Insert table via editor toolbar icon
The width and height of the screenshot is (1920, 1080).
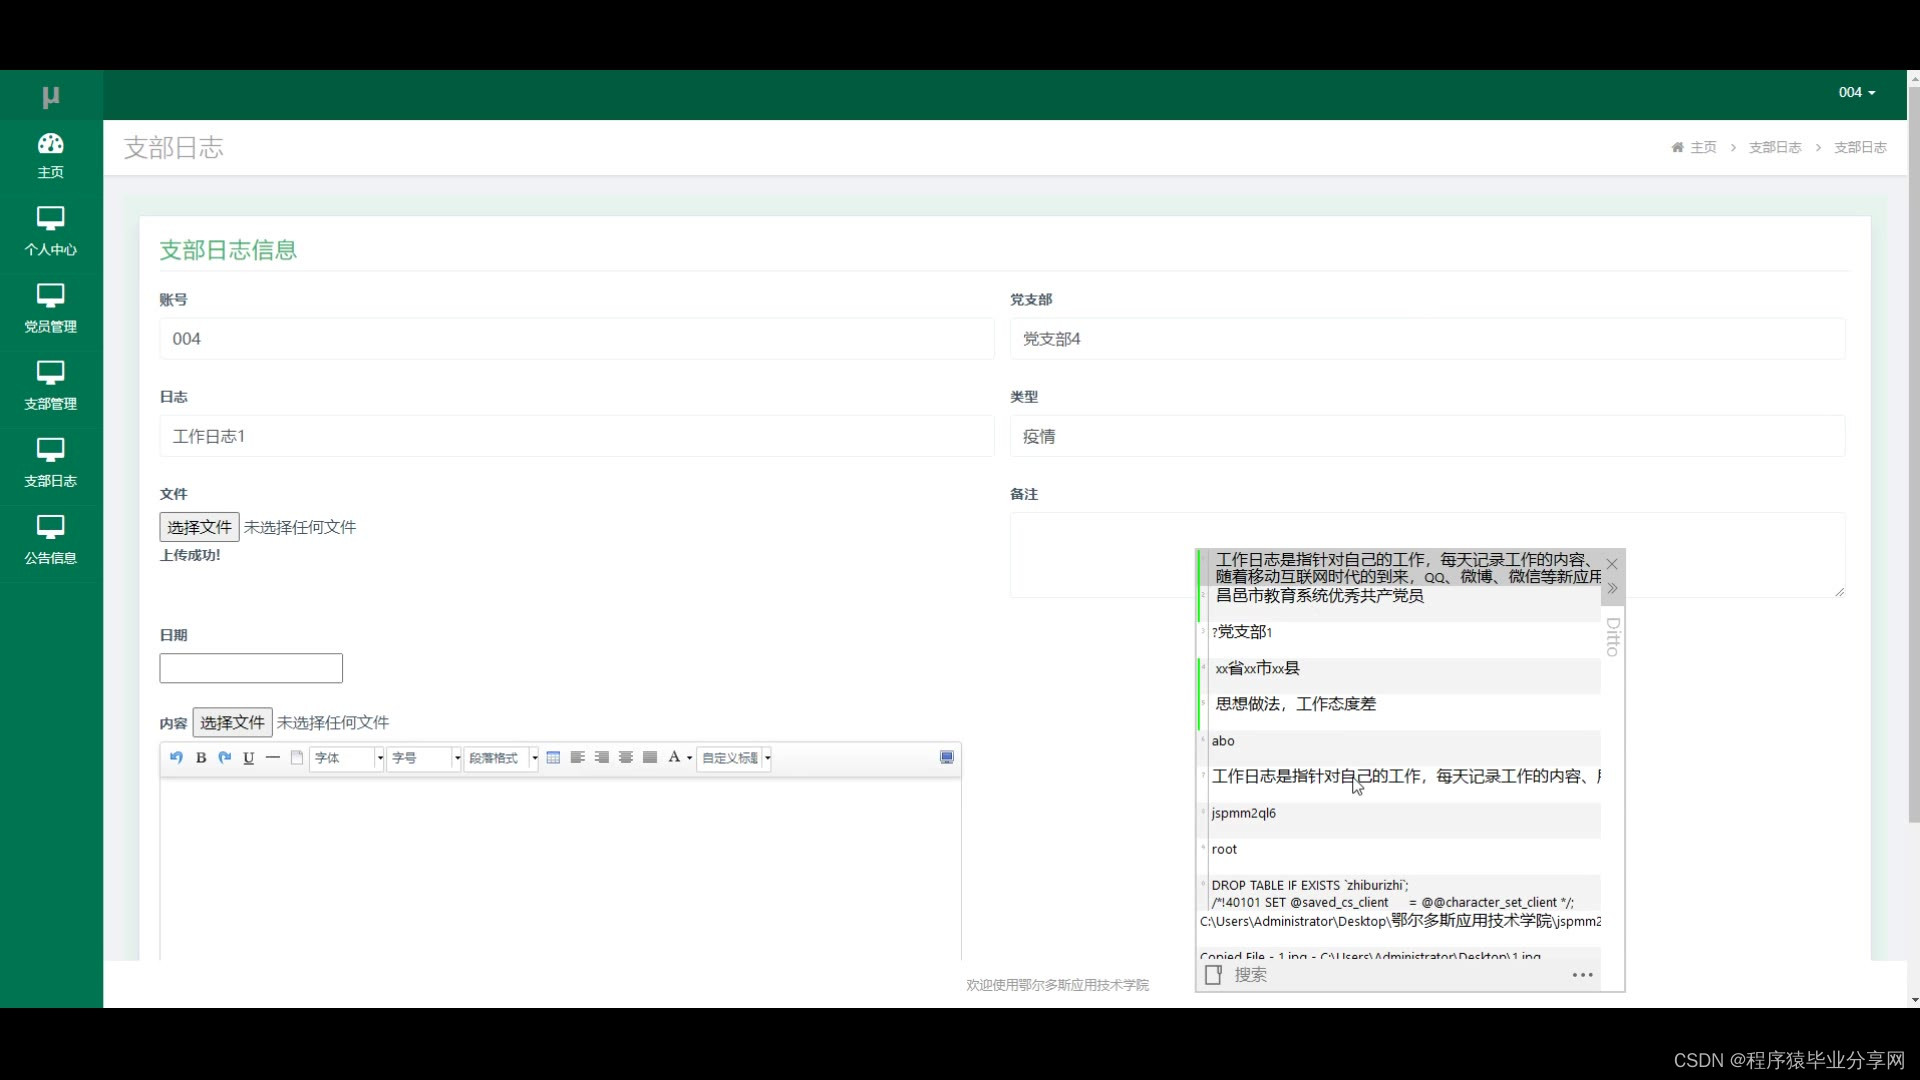click(553, 758)
